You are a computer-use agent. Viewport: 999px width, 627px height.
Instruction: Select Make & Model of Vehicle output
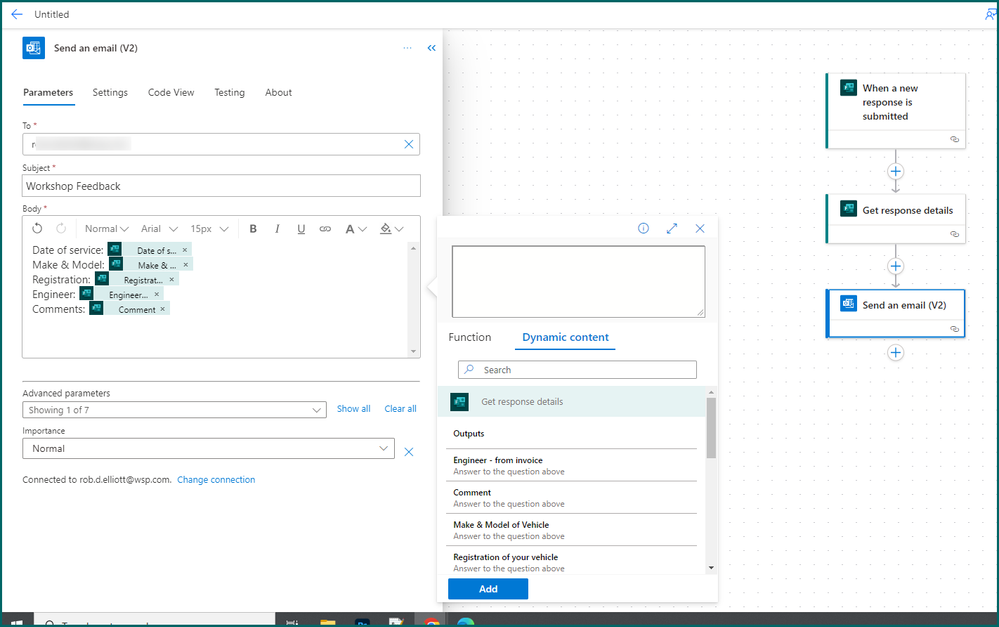click(571, 530)
